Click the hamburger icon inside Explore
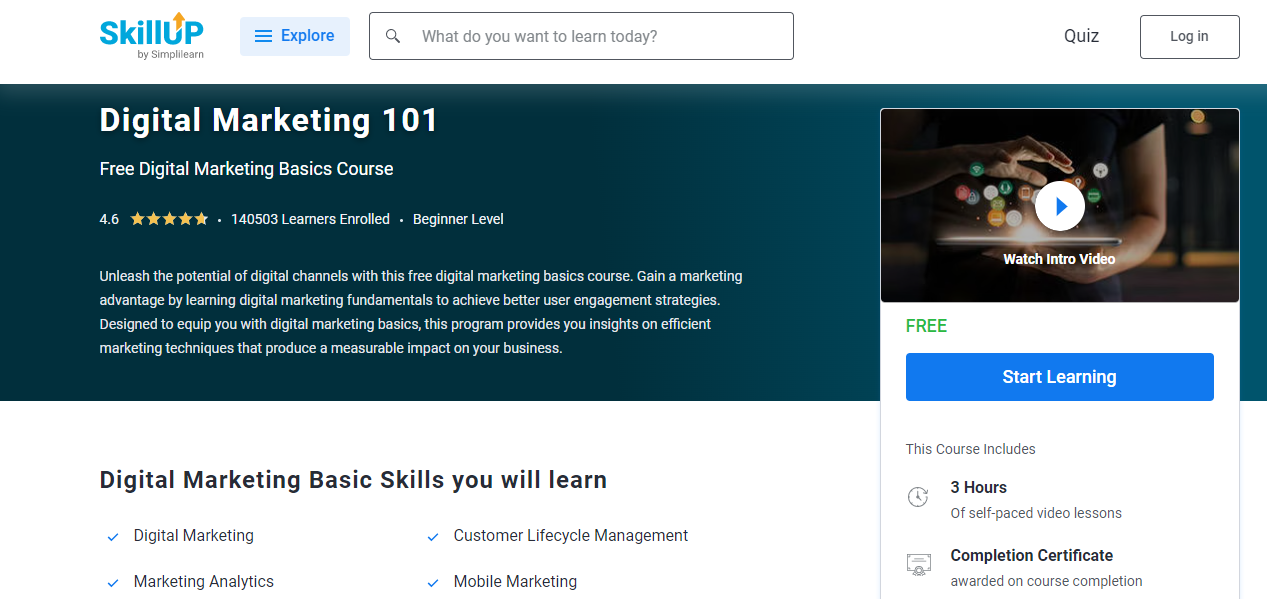 tap(263, 35)
